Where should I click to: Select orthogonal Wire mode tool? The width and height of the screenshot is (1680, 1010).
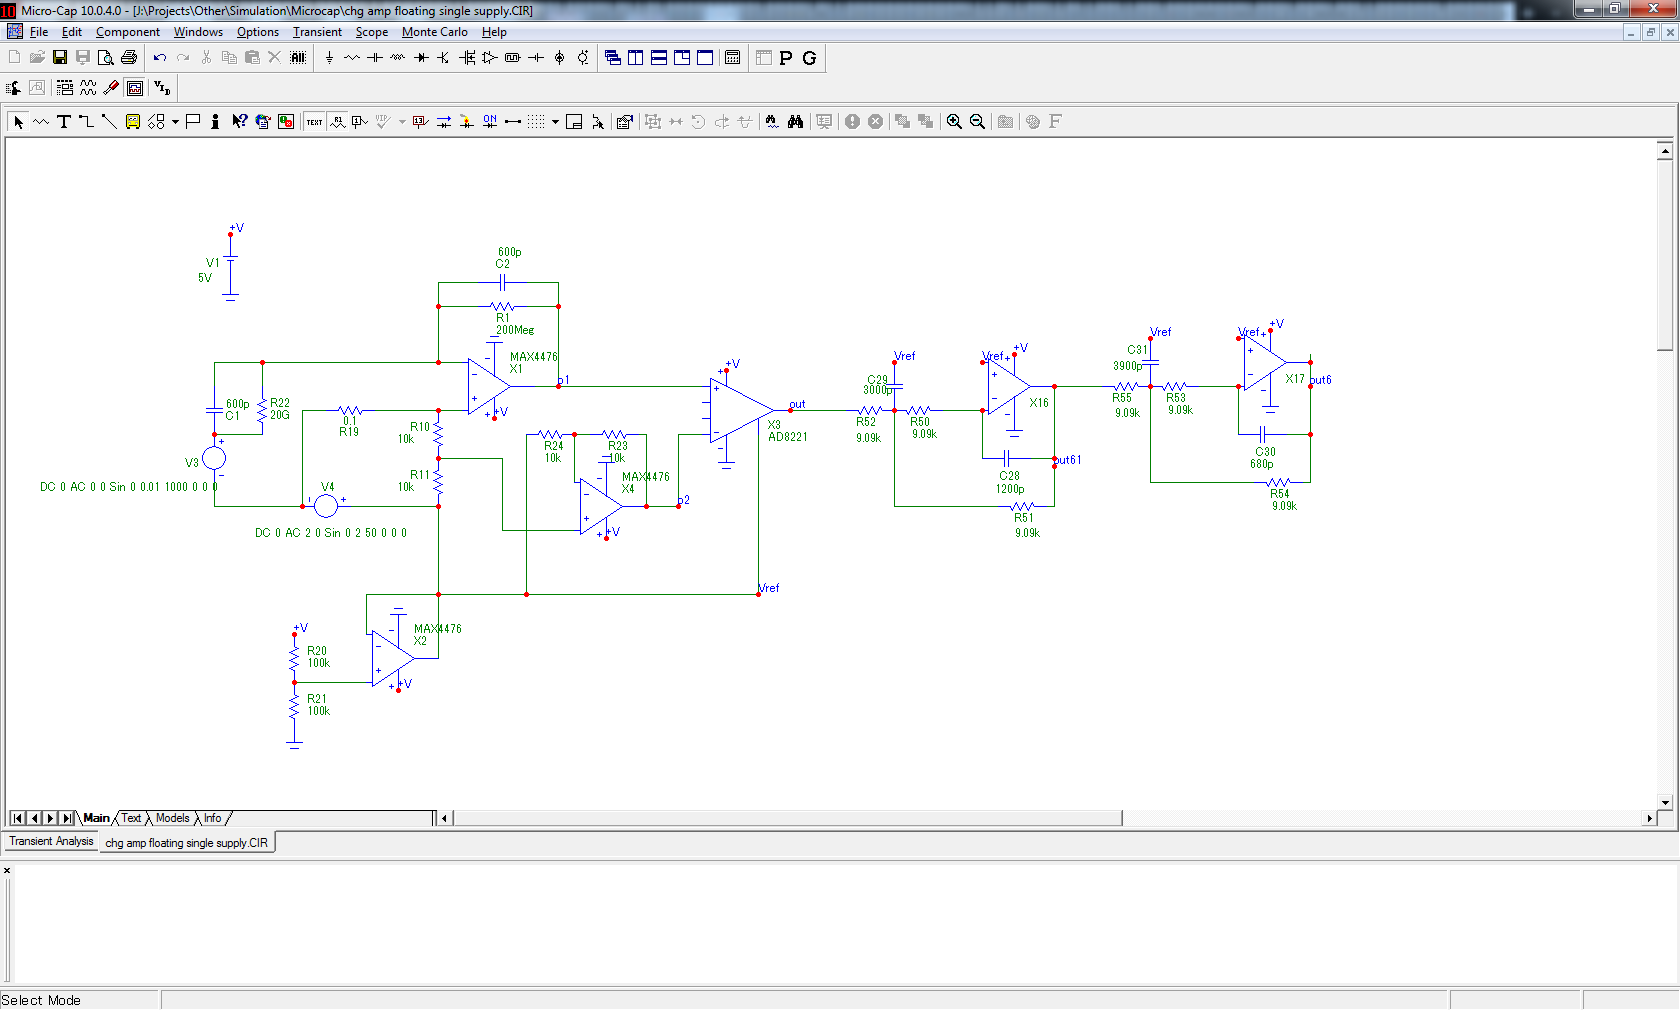pyautogui.click(x=87, y=122)
